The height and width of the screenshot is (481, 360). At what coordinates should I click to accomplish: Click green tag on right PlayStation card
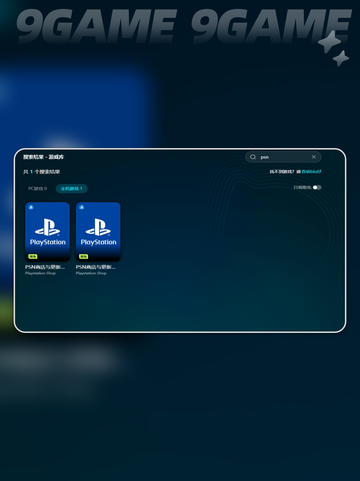(83, 256)
